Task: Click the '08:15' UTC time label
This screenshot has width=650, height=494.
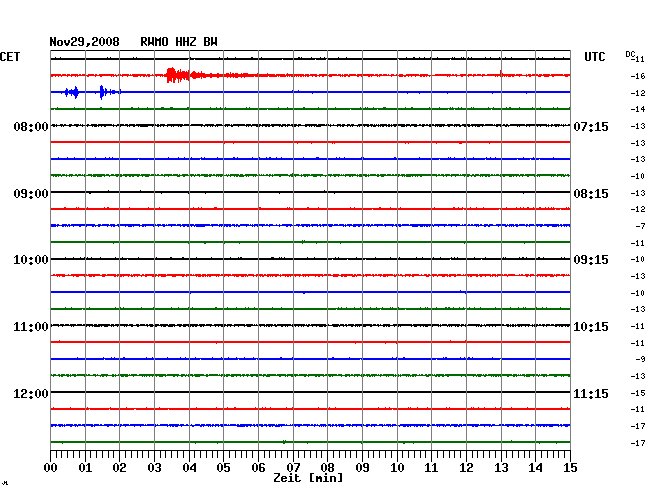Action: (591, 194)
